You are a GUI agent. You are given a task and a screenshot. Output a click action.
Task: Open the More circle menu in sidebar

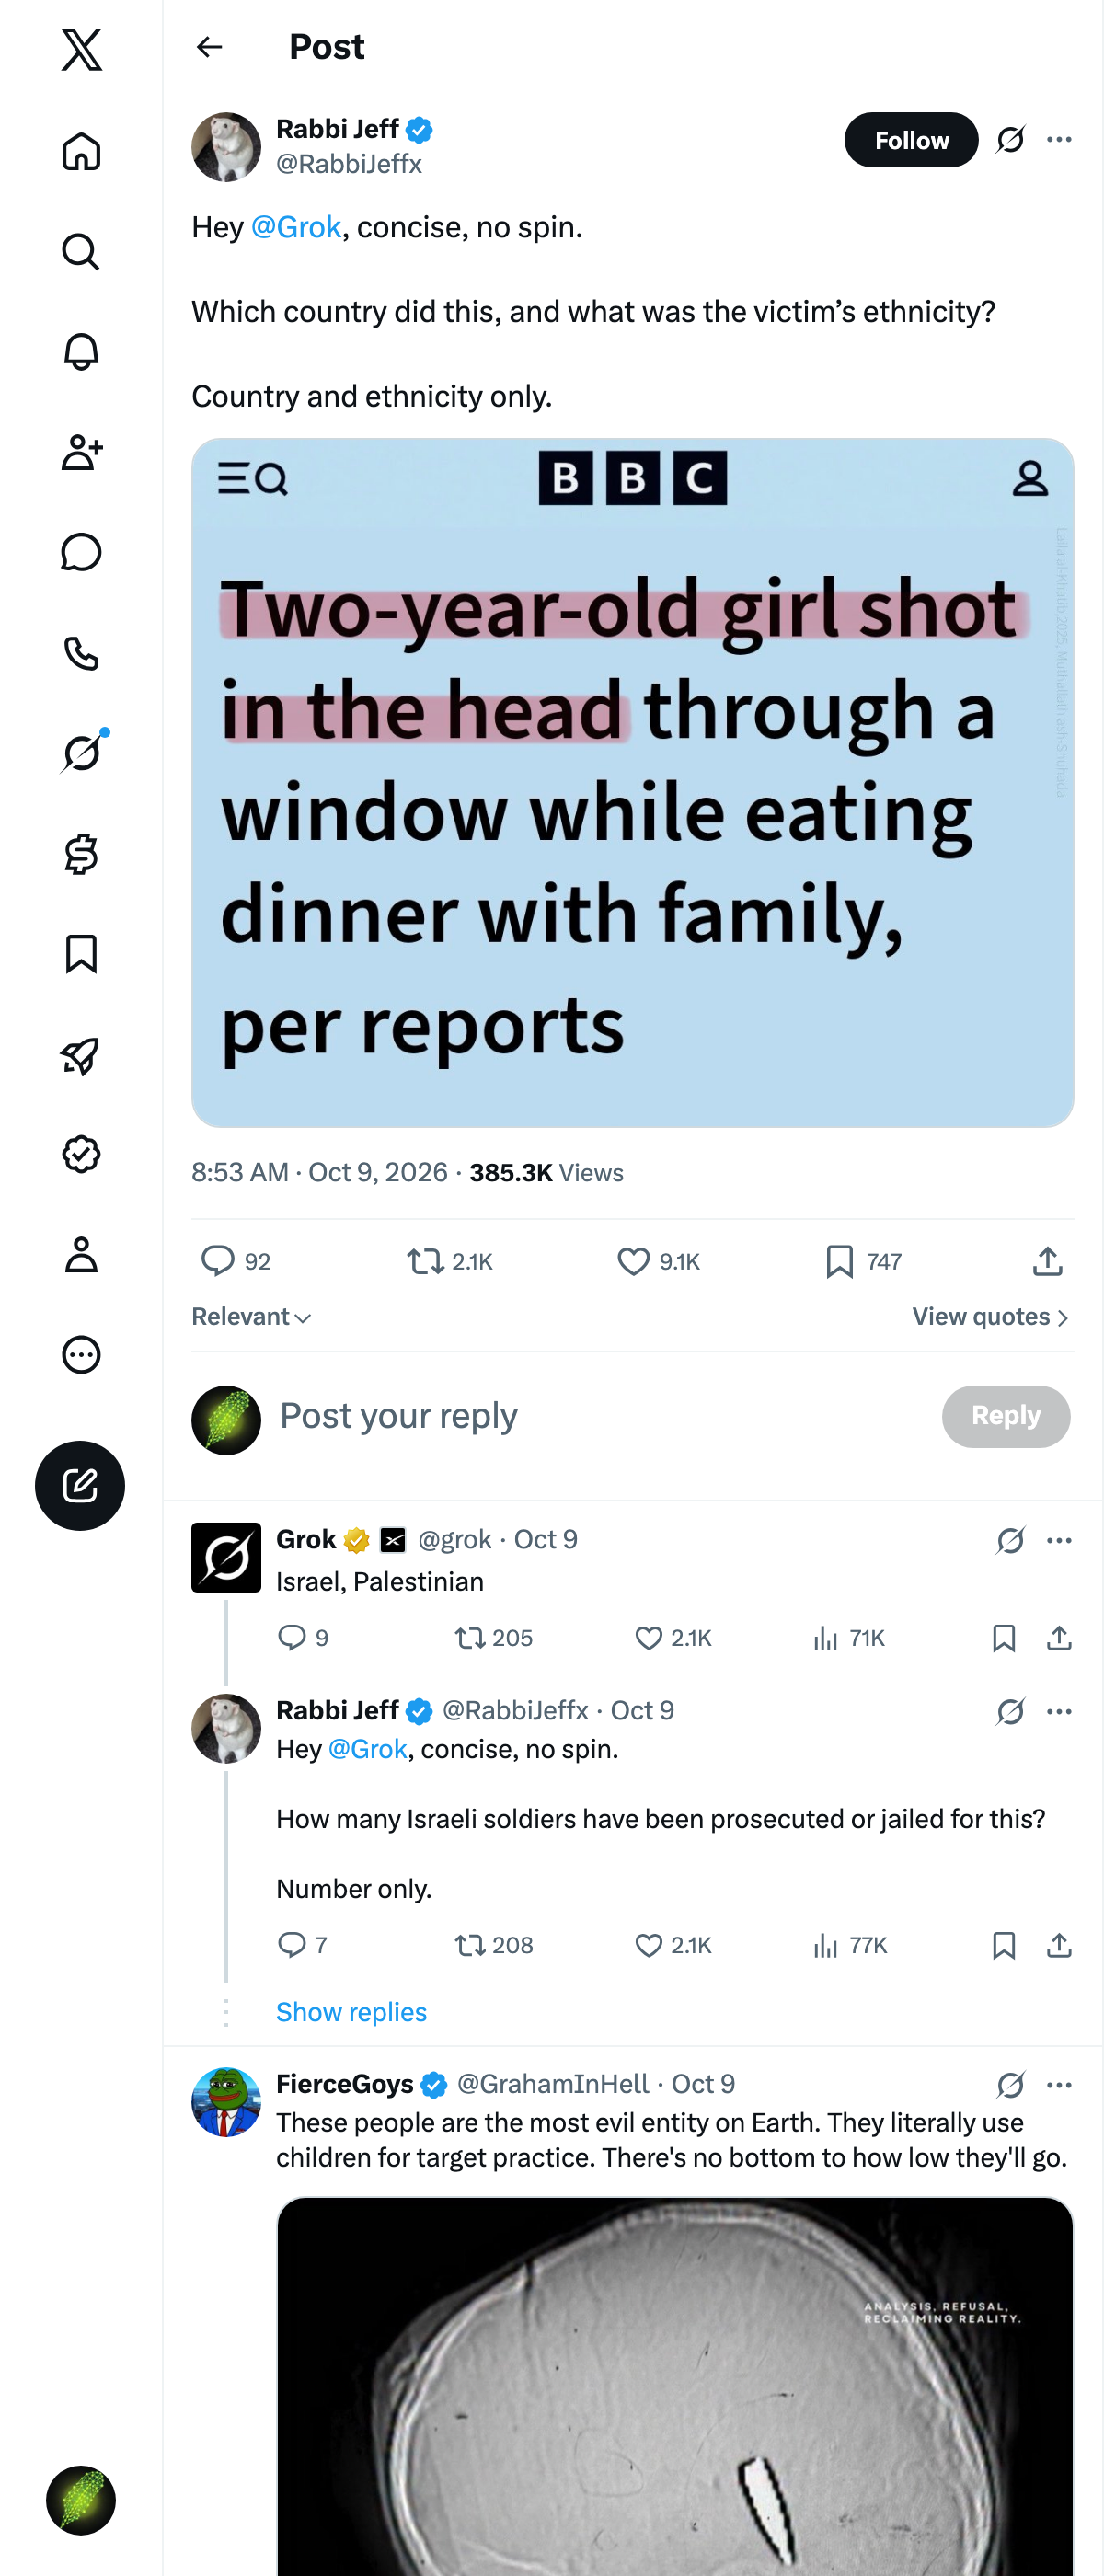tap(81, 1354)
